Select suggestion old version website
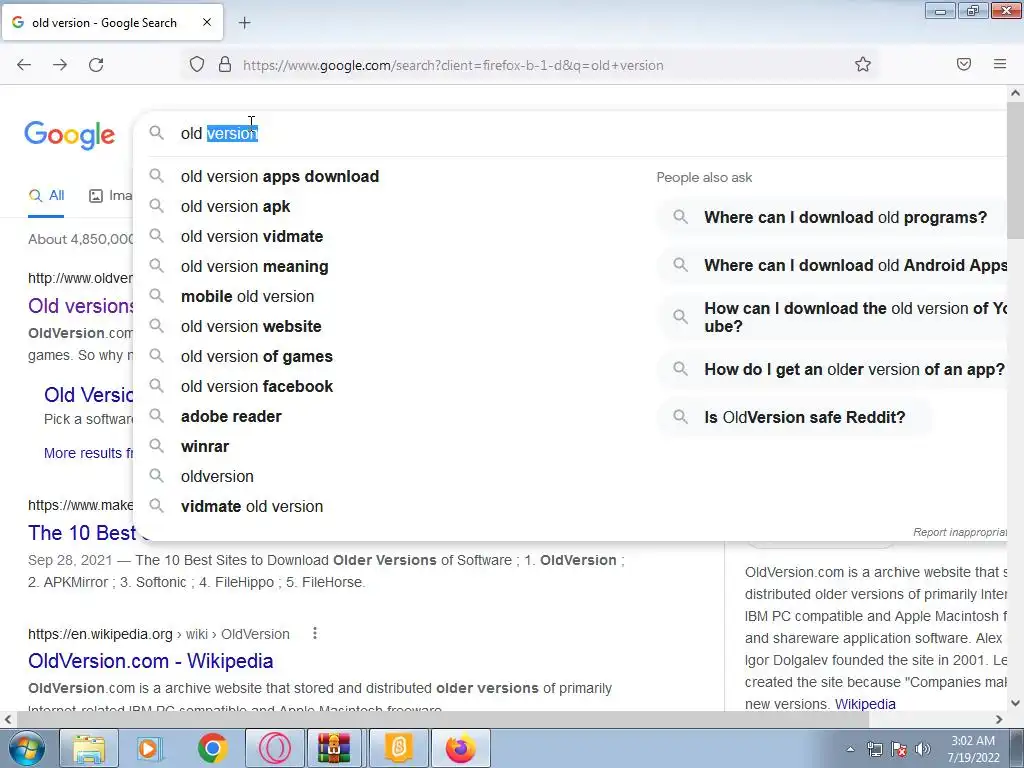The height and width of the screenshot is (768, 1024). 251,327
